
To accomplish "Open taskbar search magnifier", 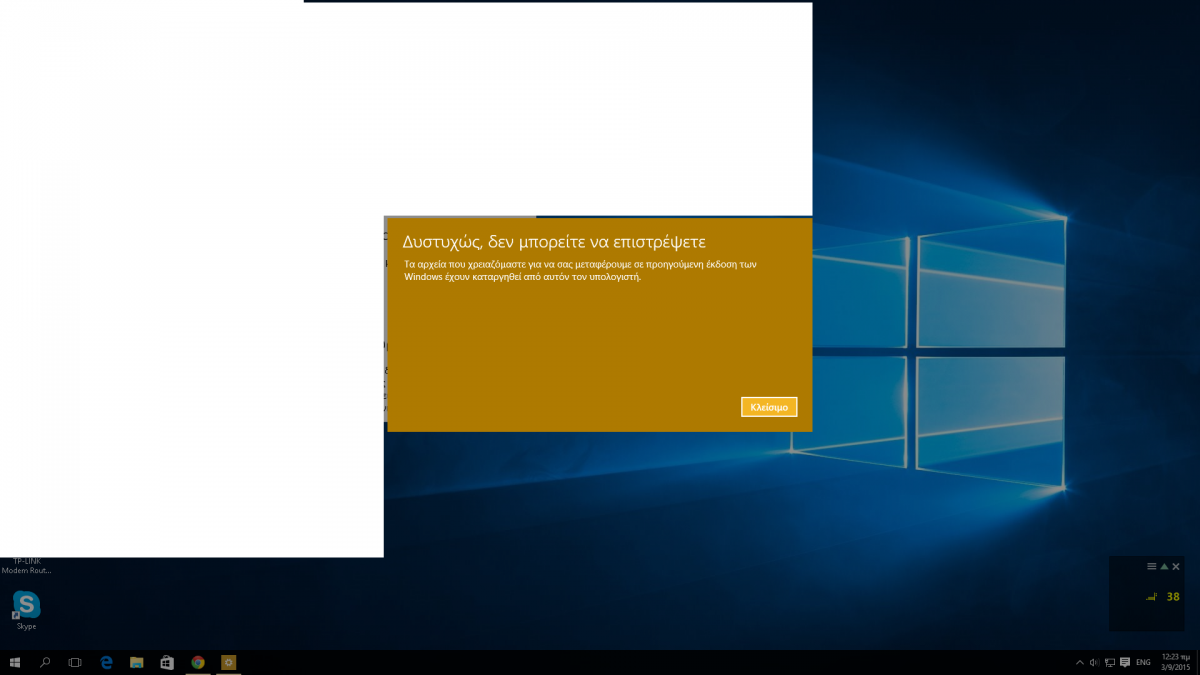I will pos(45,662).
